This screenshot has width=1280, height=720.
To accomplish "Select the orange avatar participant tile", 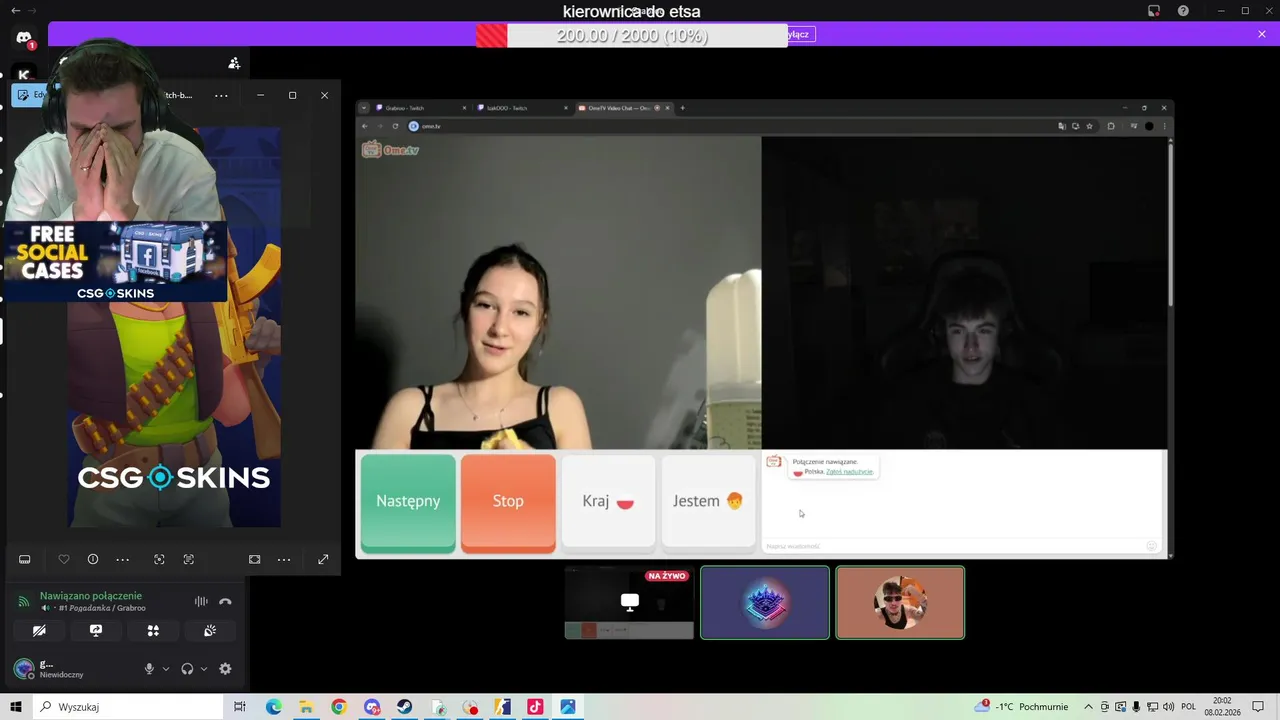I will point(900,602).
